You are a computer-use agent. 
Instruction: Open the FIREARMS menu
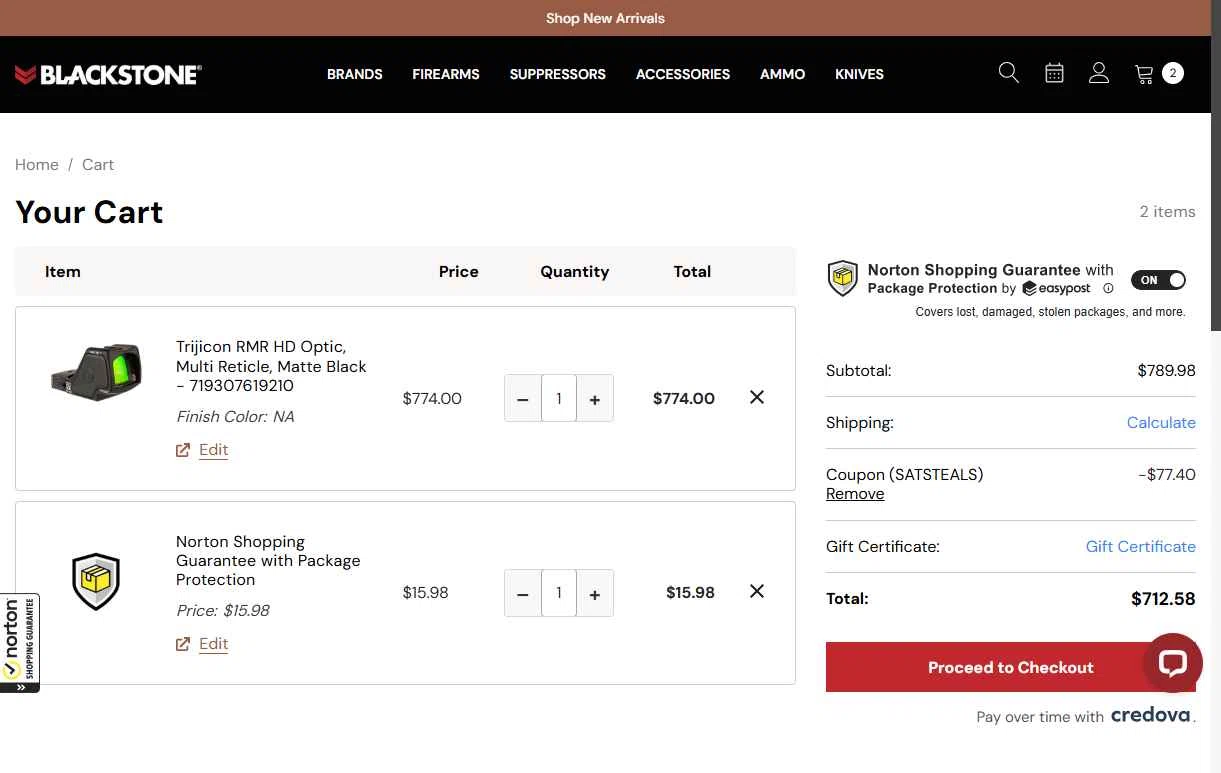pyautogui.click(x=446, y=74)
